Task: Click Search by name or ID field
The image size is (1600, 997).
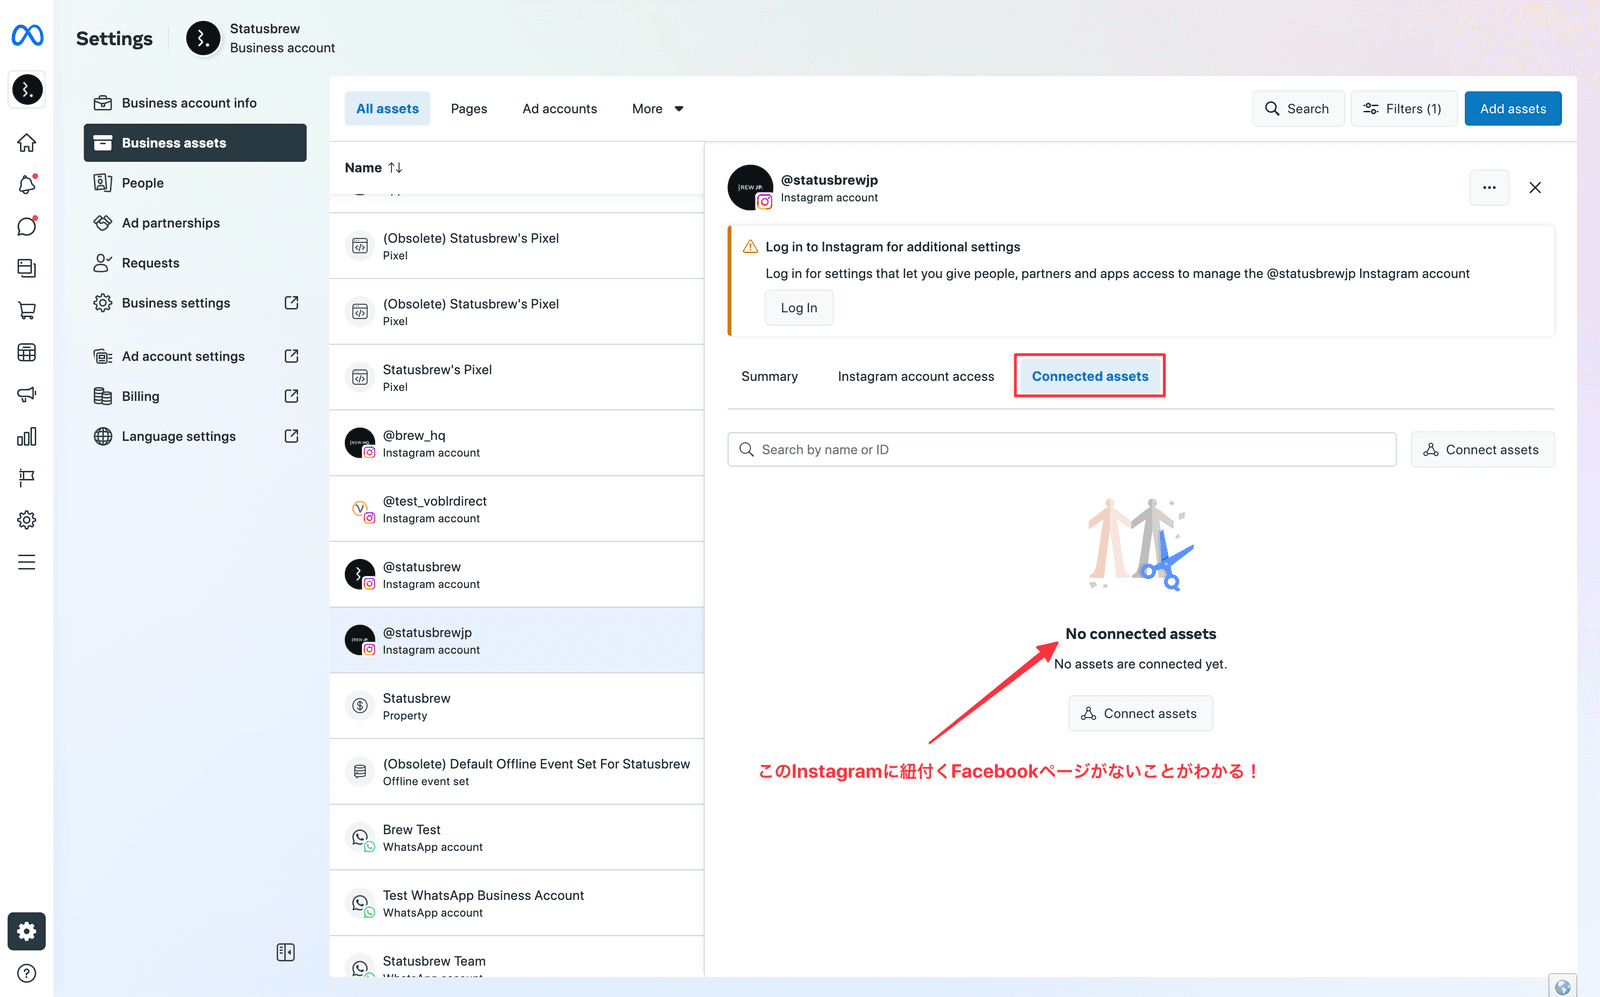Action: [x=1061, y=450]
